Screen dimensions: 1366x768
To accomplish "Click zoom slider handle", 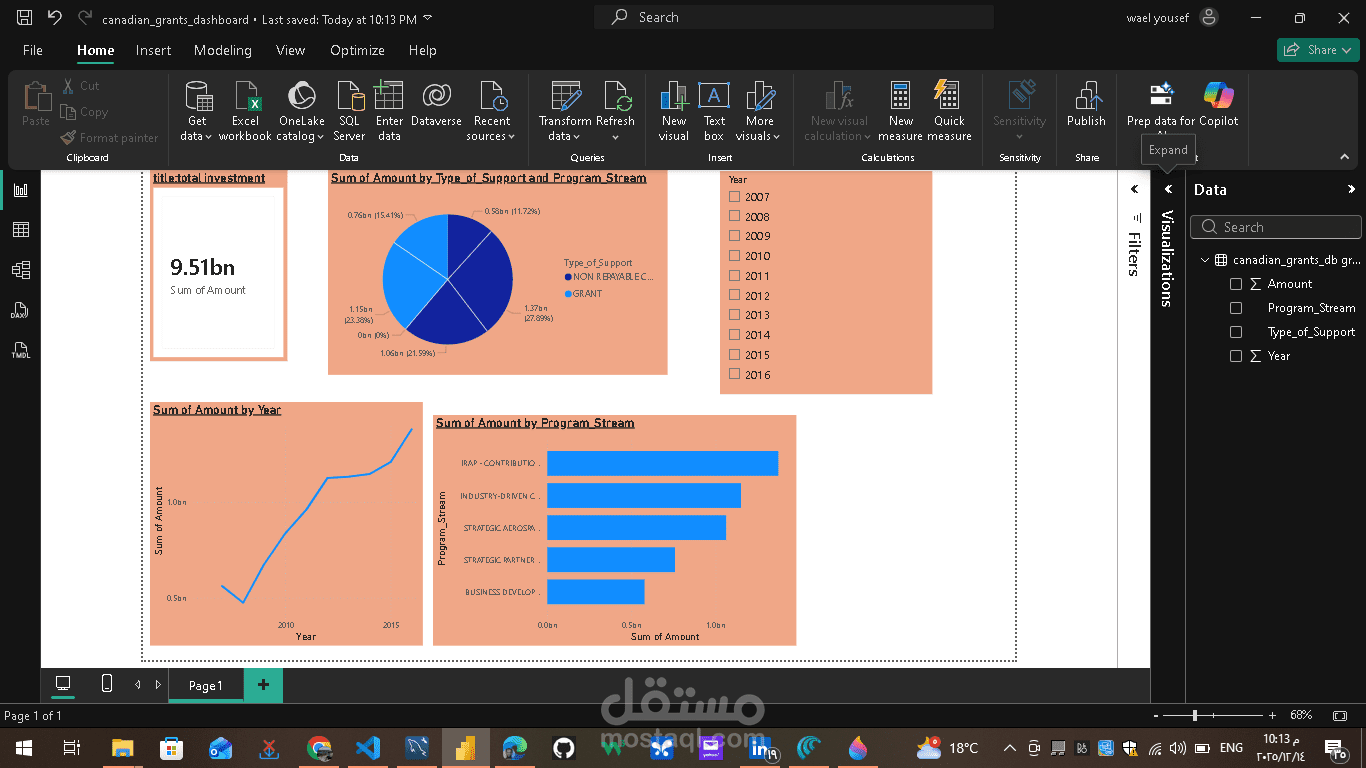I will 1195,716.
